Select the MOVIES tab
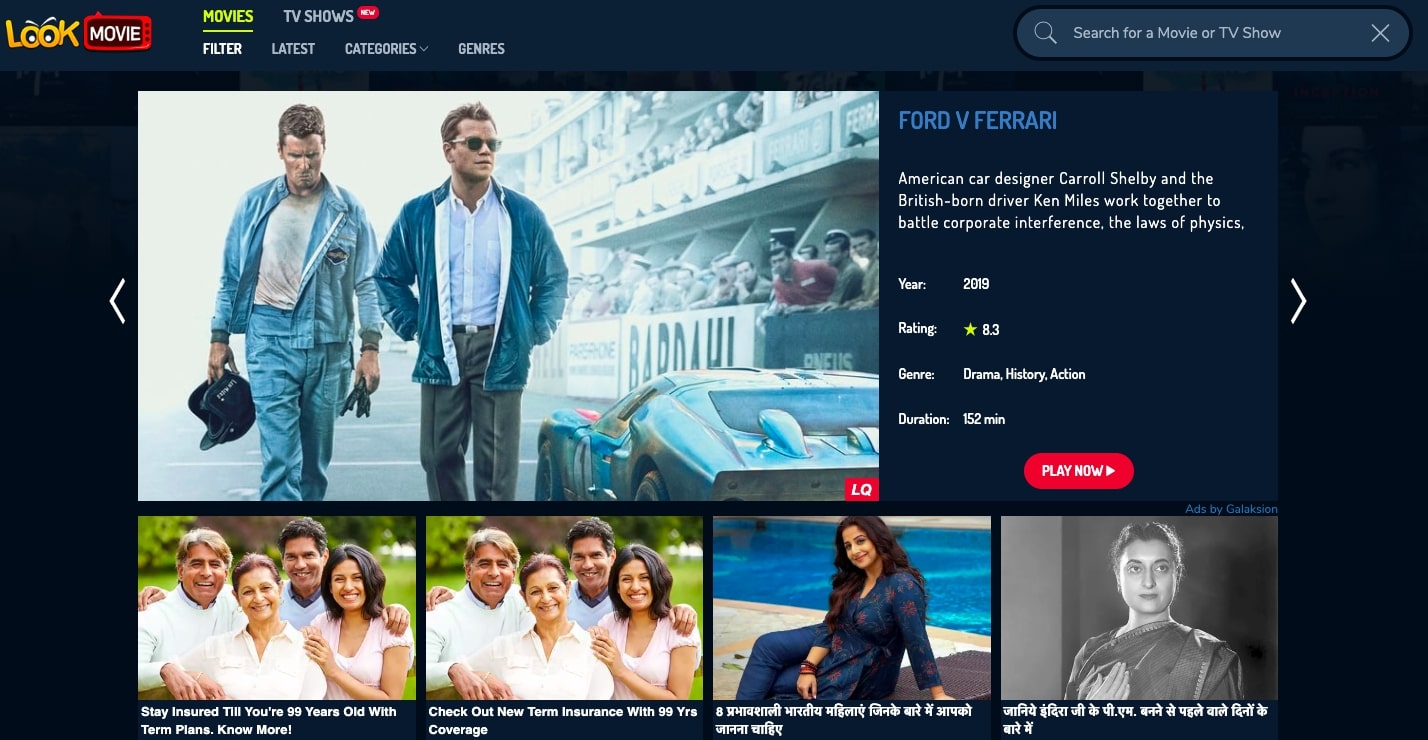Screen dimensions: 1428x740 tap(228, 15)
